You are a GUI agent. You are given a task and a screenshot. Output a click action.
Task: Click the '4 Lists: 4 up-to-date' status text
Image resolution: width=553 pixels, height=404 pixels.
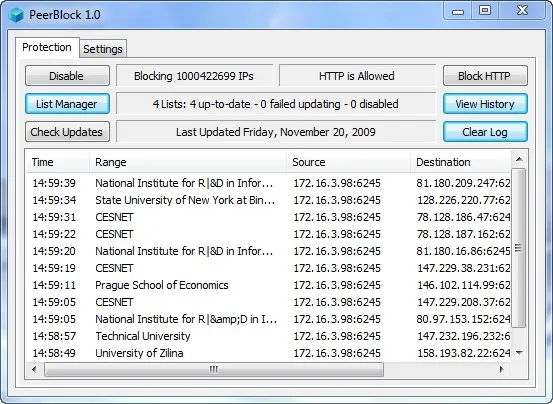pyautogui.click(x=276, y=104)
